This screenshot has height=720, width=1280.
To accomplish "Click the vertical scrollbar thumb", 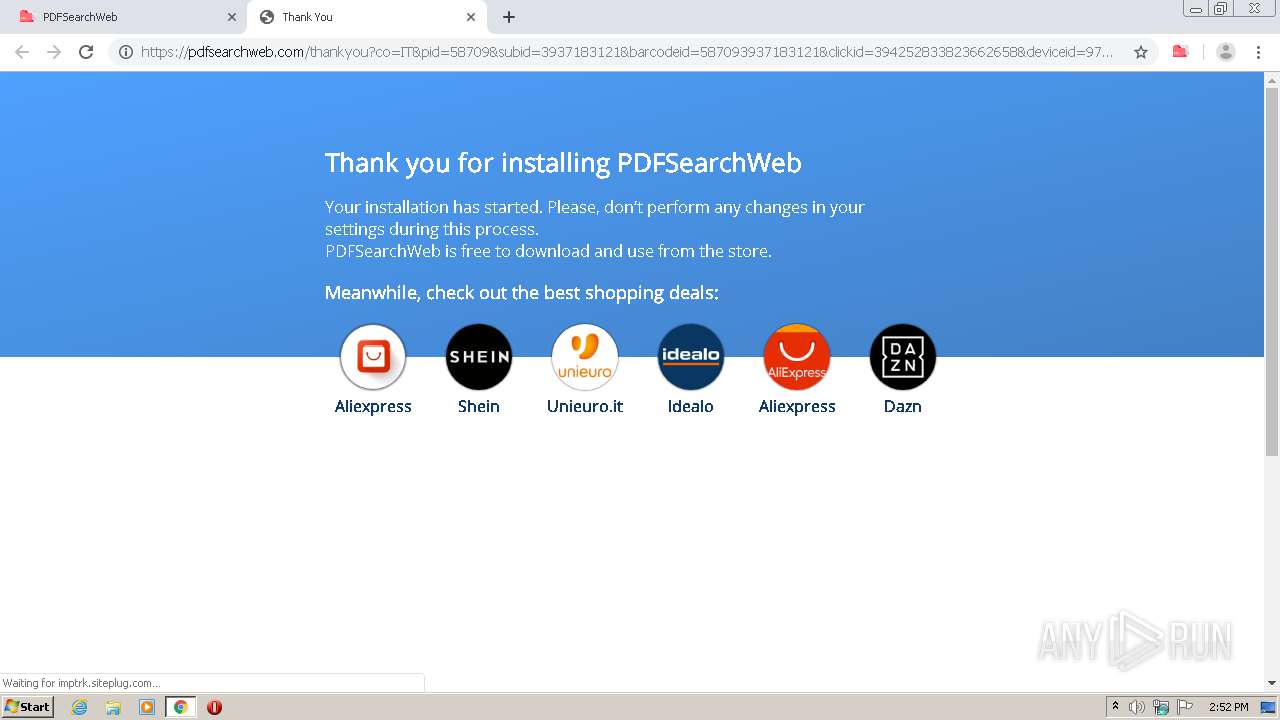I will (1272, 270).
